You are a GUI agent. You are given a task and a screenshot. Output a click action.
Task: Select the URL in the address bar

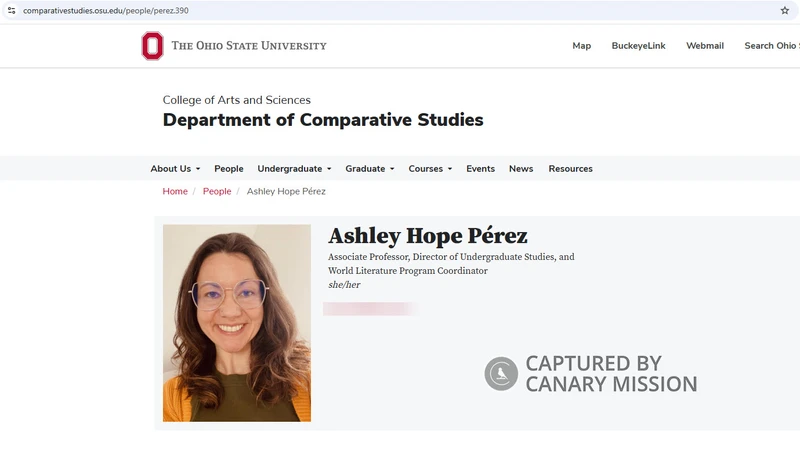(x=106, y=10)
